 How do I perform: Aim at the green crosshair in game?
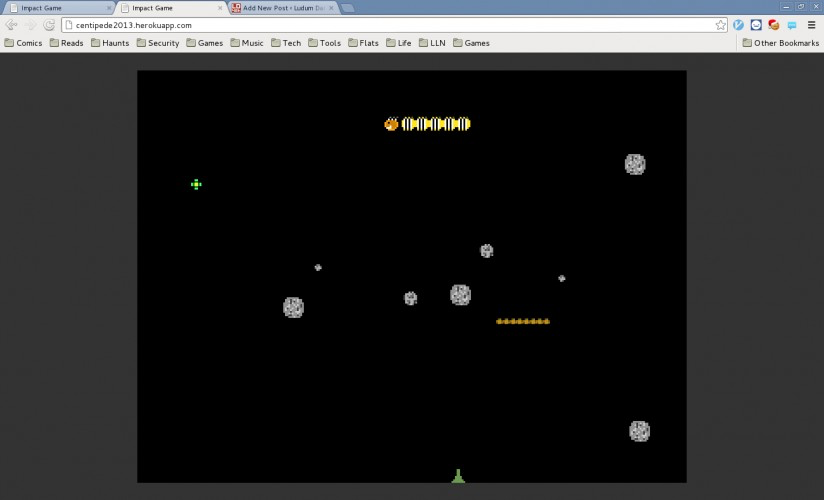tap(196, 184)
